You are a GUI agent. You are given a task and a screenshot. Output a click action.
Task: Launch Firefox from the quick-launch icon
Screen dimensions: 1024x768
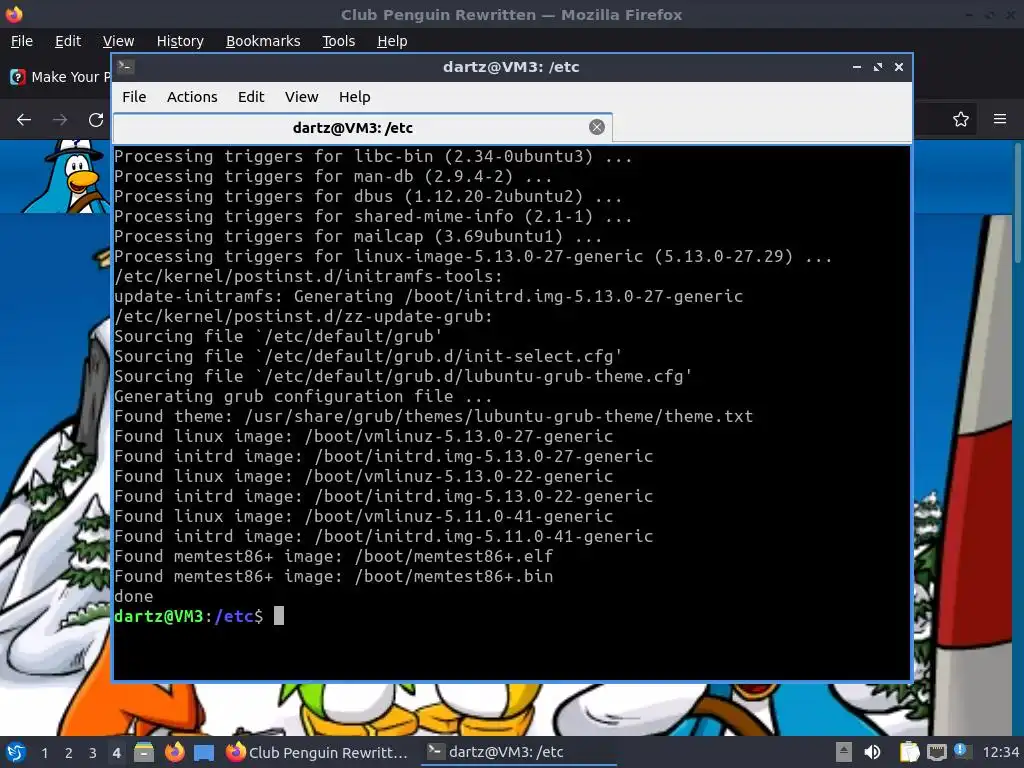(174, 752)
